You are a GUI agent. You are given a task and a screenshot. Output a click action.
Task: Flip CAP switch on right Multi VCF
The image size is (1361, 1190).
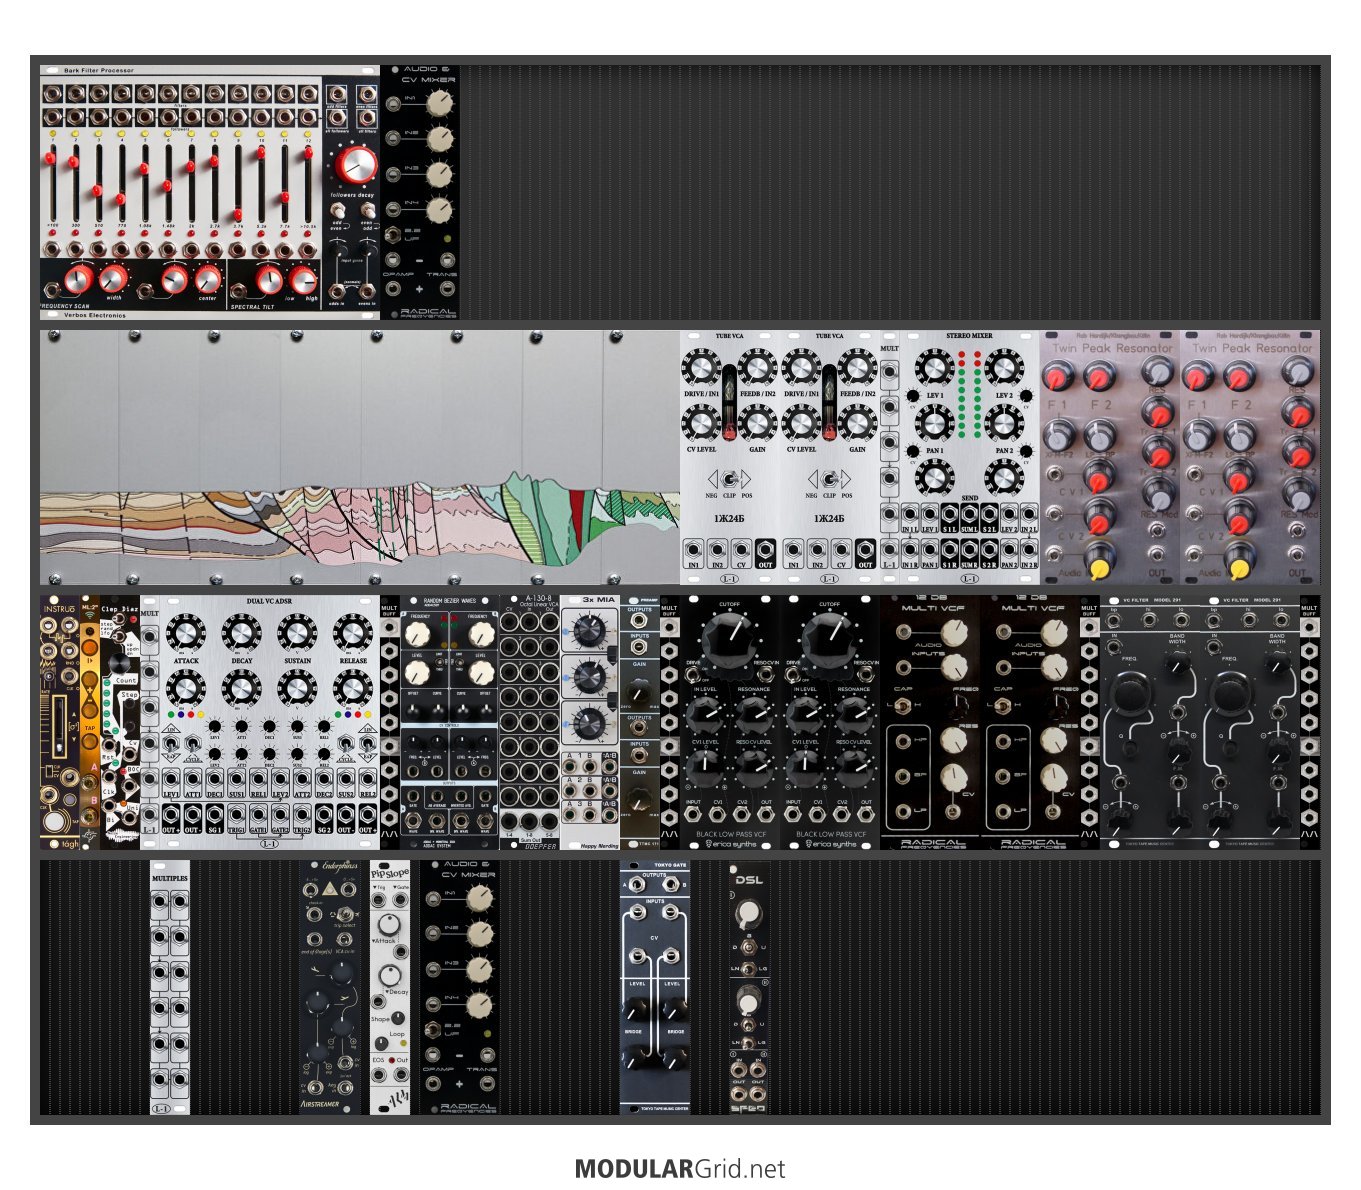coord(1004,705)
